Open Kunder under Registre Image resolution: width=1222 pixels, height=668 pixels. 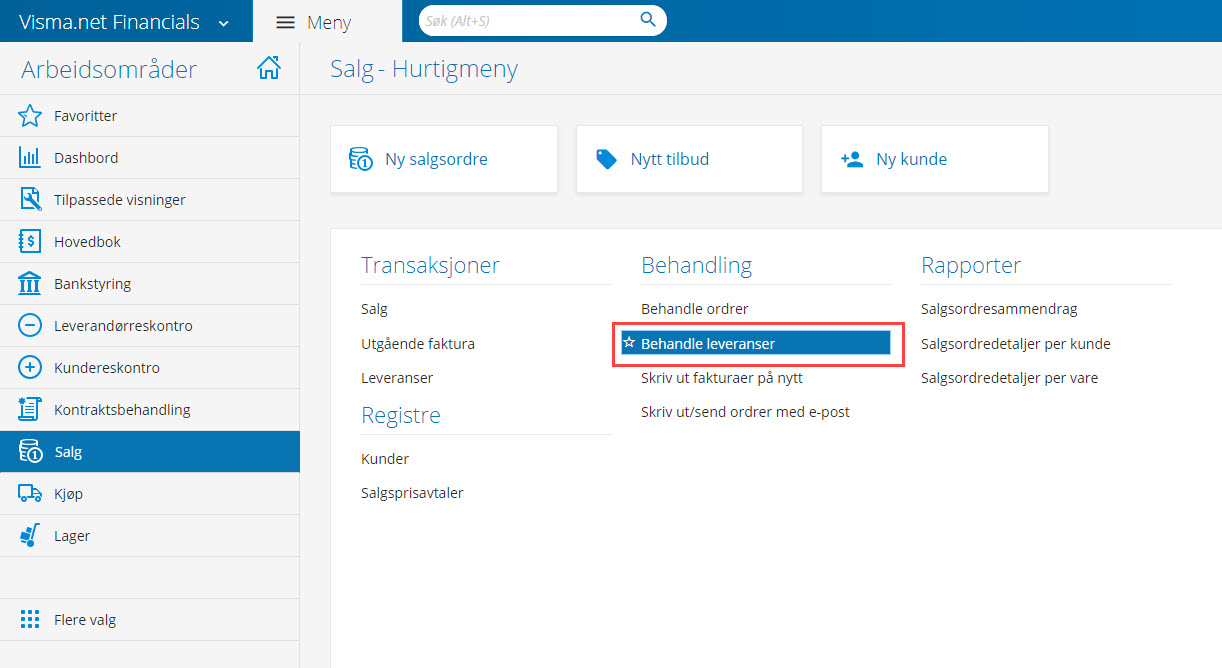coord(385,459)
